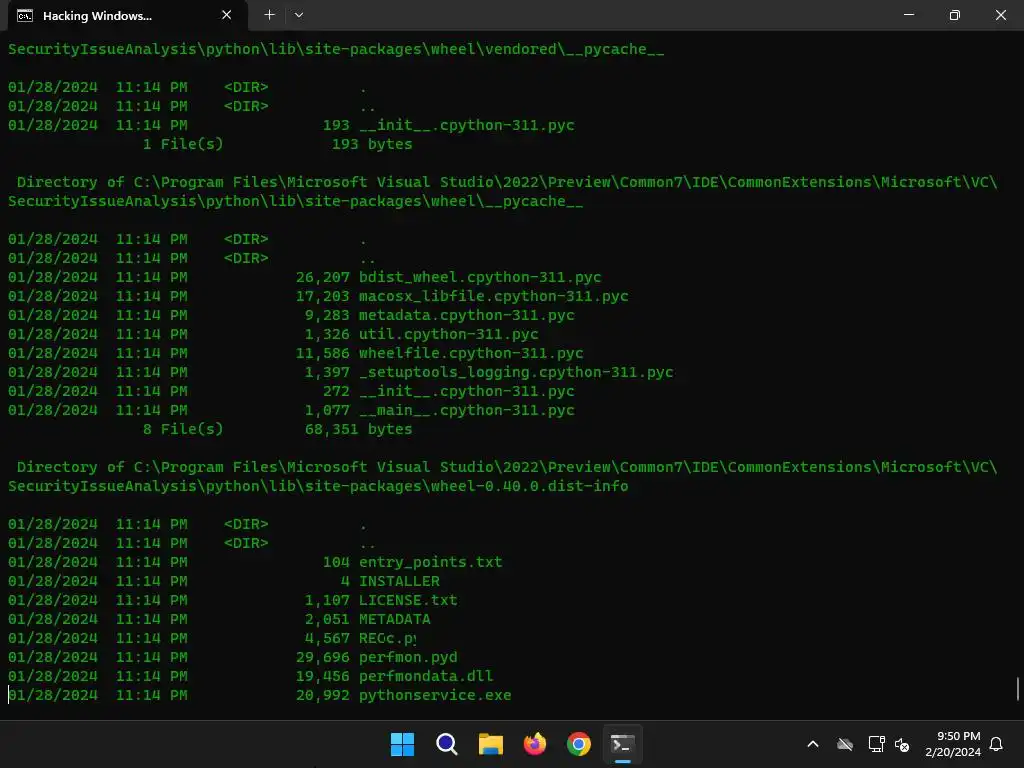Click macosx_libfile.cpython-311.pyc file name
This screenshot has height=768, width=1024.
coord(494,296)
